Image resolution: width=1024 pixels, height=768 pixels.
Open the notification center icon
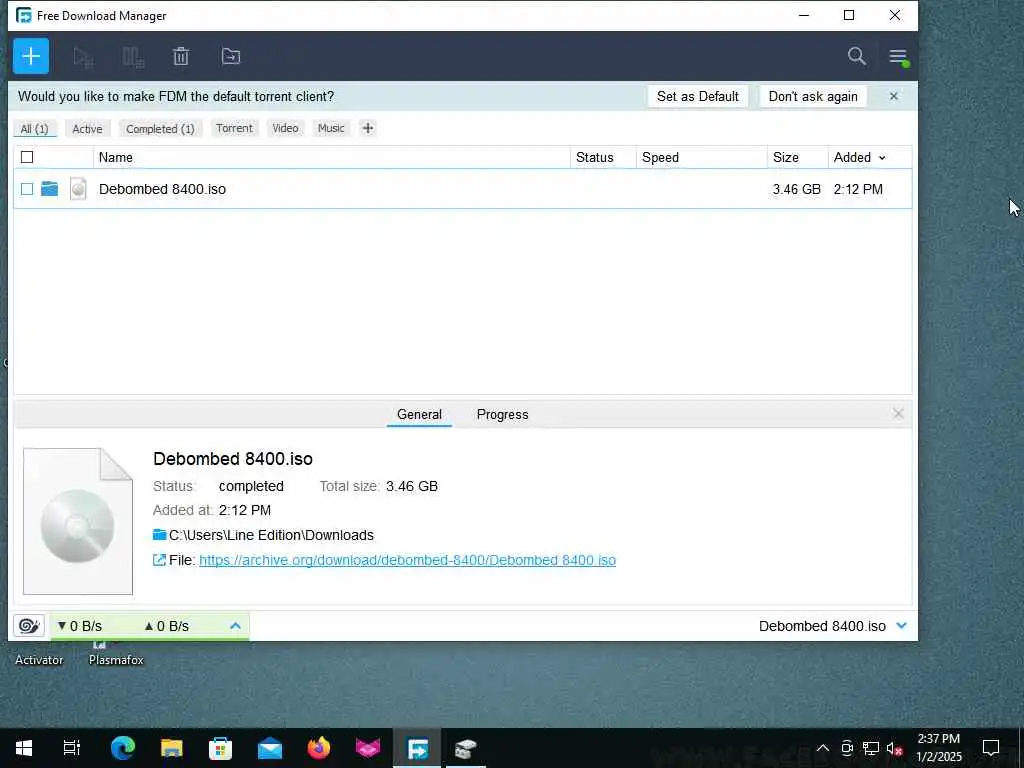pyautogui.click(x=991, y=748)
